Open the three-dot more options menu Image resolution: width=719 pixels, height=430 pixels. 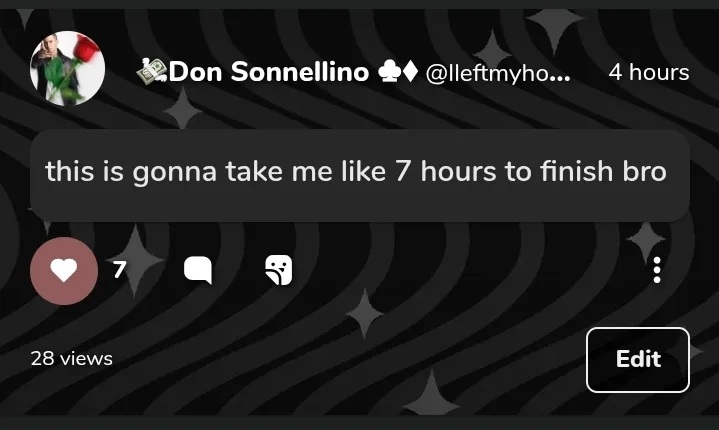[657, 270]
